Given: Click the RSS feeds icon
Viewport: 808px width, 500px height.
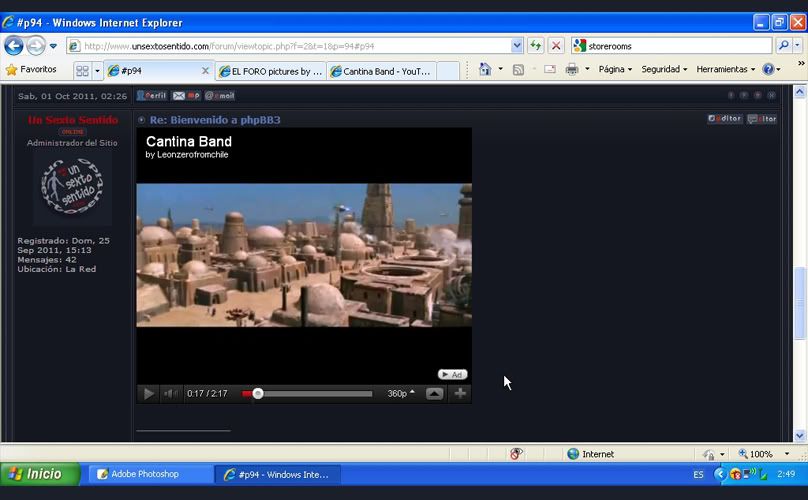Looking at the screenshot, I should [x=518, y=70].
